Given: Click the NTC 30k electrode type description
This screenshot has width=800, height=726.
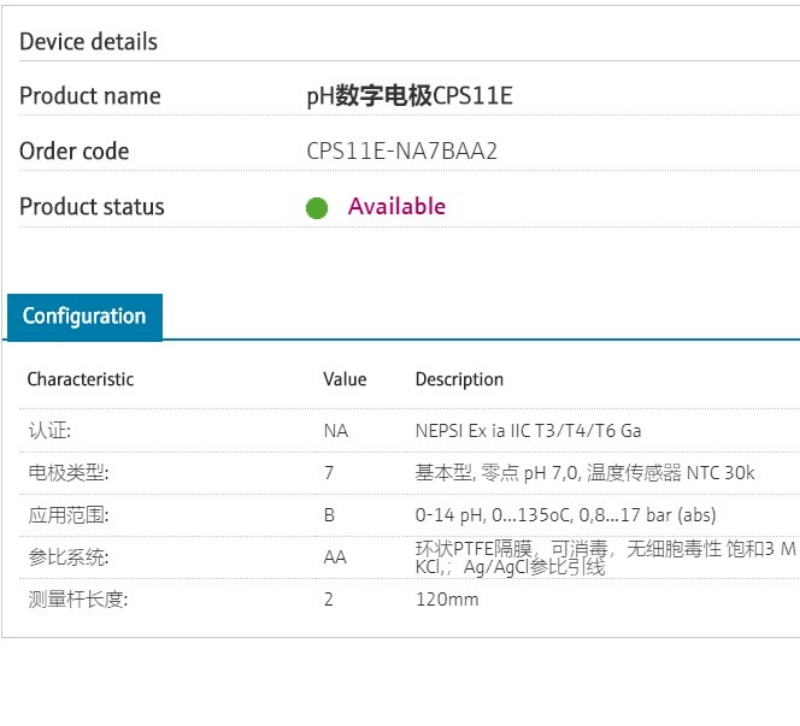Looking at the screenshot, I should [585, 474].
